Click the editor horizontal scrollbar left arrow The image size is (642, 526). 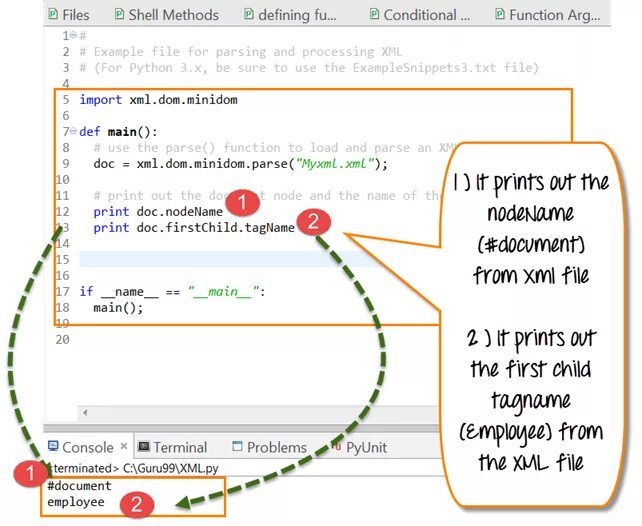pos(85,412)
